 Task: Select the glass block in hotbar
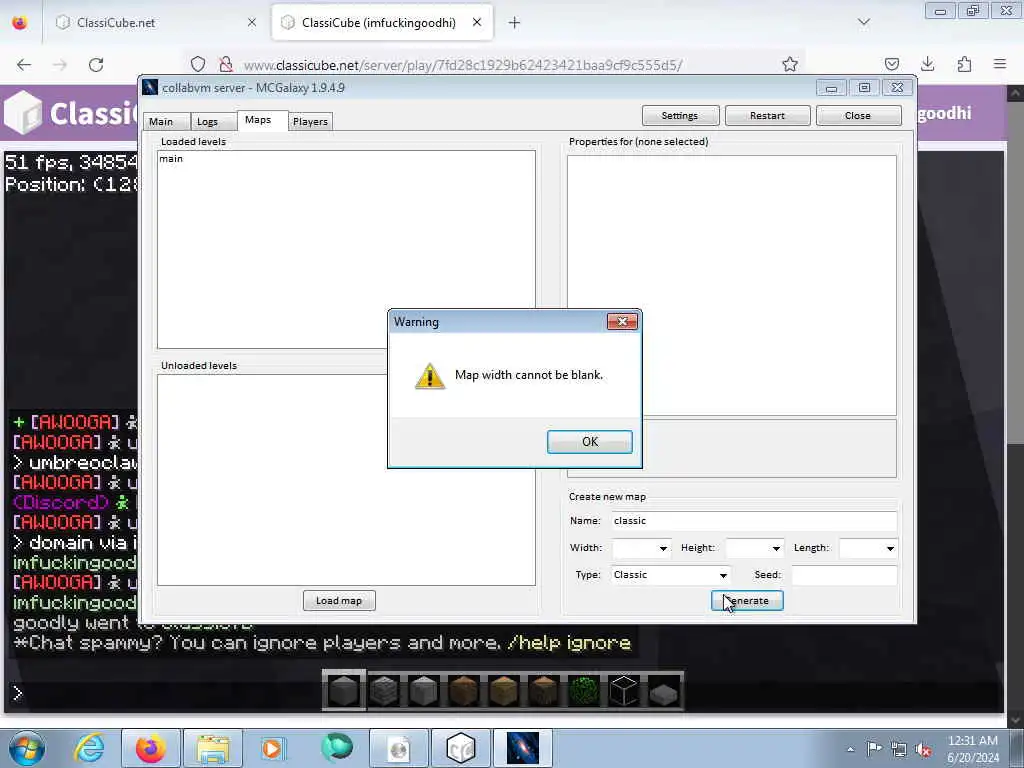pyautogui.click(x=624, y=690)
